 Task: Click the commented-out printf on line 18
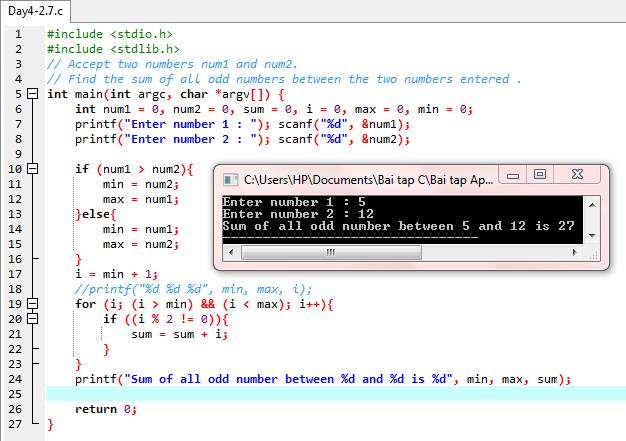(x=193, y=289)
